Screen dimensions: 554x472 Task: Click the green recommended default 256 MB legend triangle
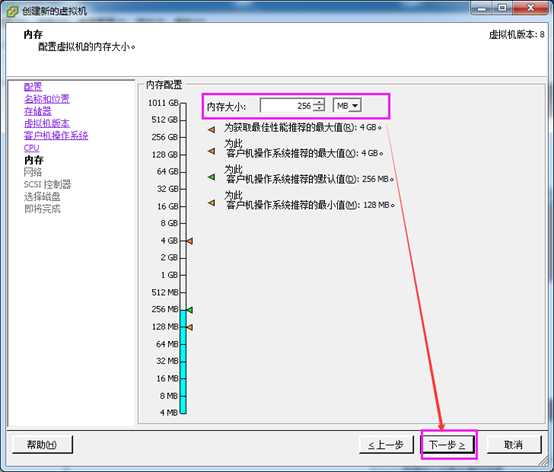click(212, 177)
